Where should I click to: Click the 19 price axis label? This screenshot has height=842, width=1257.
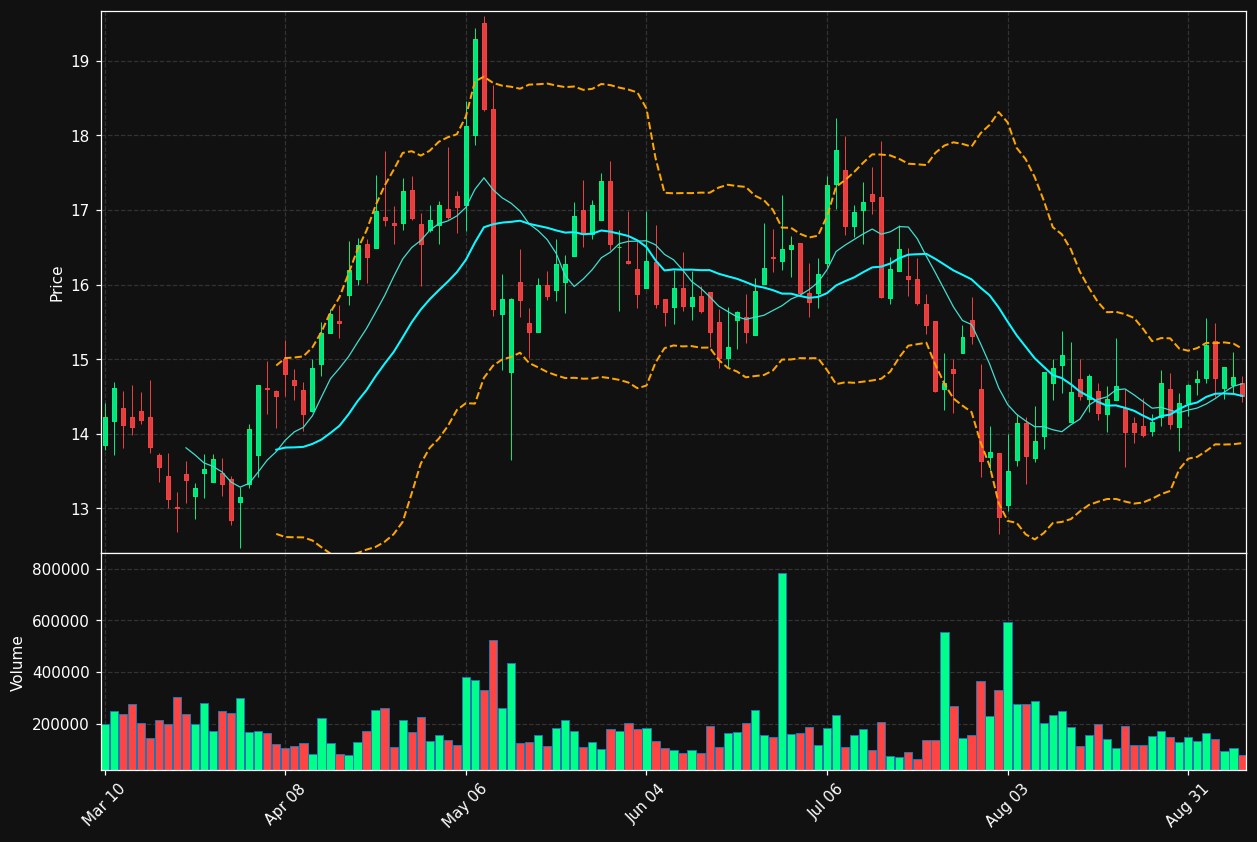(x=80, y=62)
